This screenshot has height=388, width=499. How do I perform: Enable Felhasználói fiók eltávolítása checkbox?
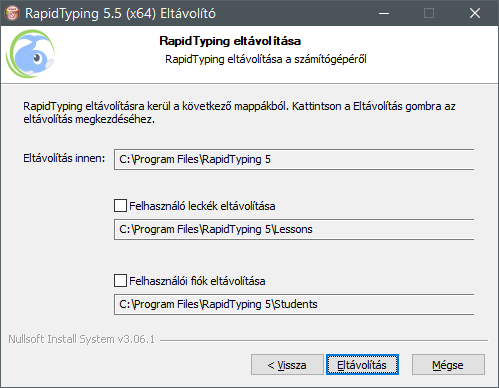tap(120, 281)
